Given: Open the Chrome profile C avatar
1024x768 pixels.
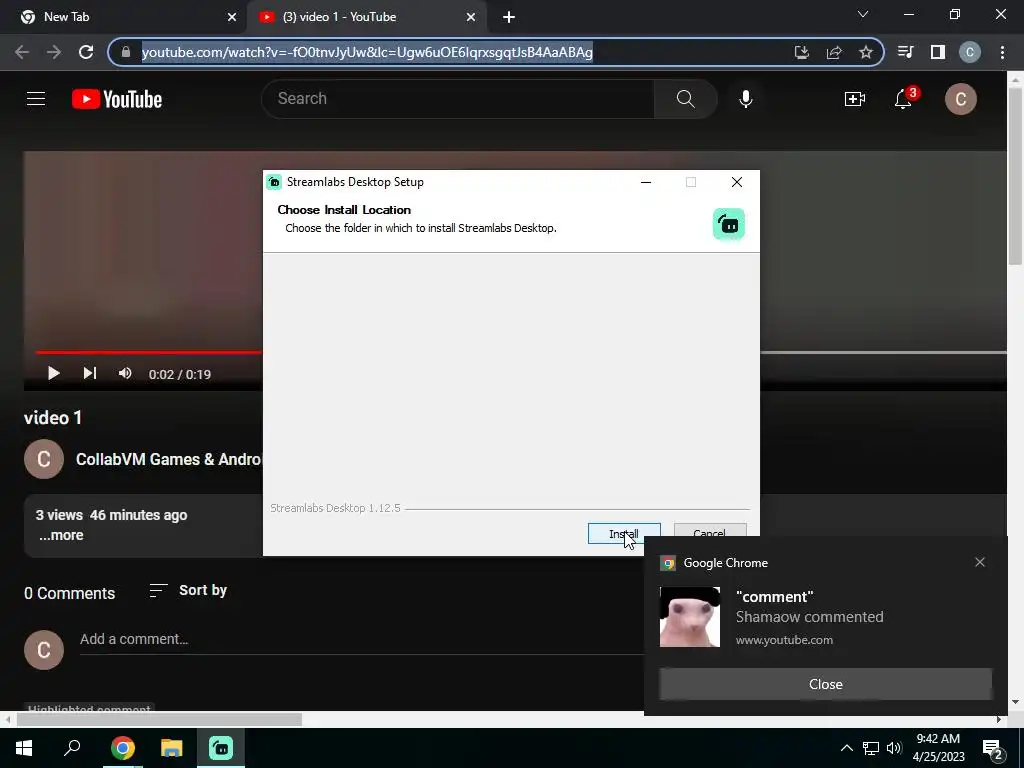Looking at the screenshot, I should click(x=970, y=52).
